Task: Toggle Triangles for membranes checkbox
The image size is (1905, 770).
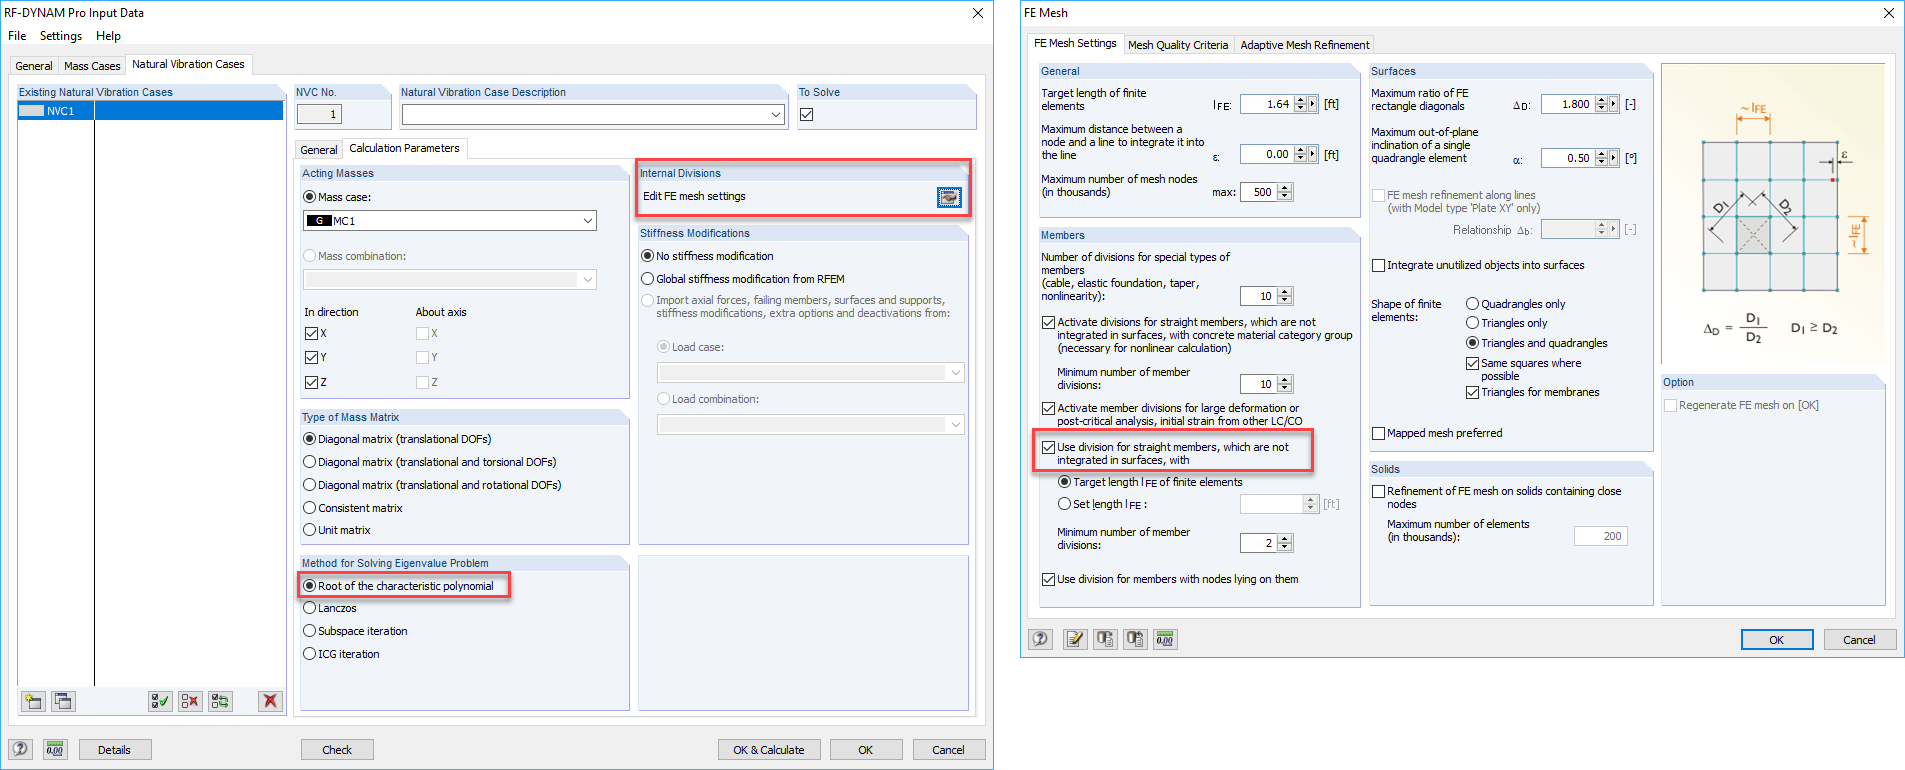Action: pos(1472,392)
